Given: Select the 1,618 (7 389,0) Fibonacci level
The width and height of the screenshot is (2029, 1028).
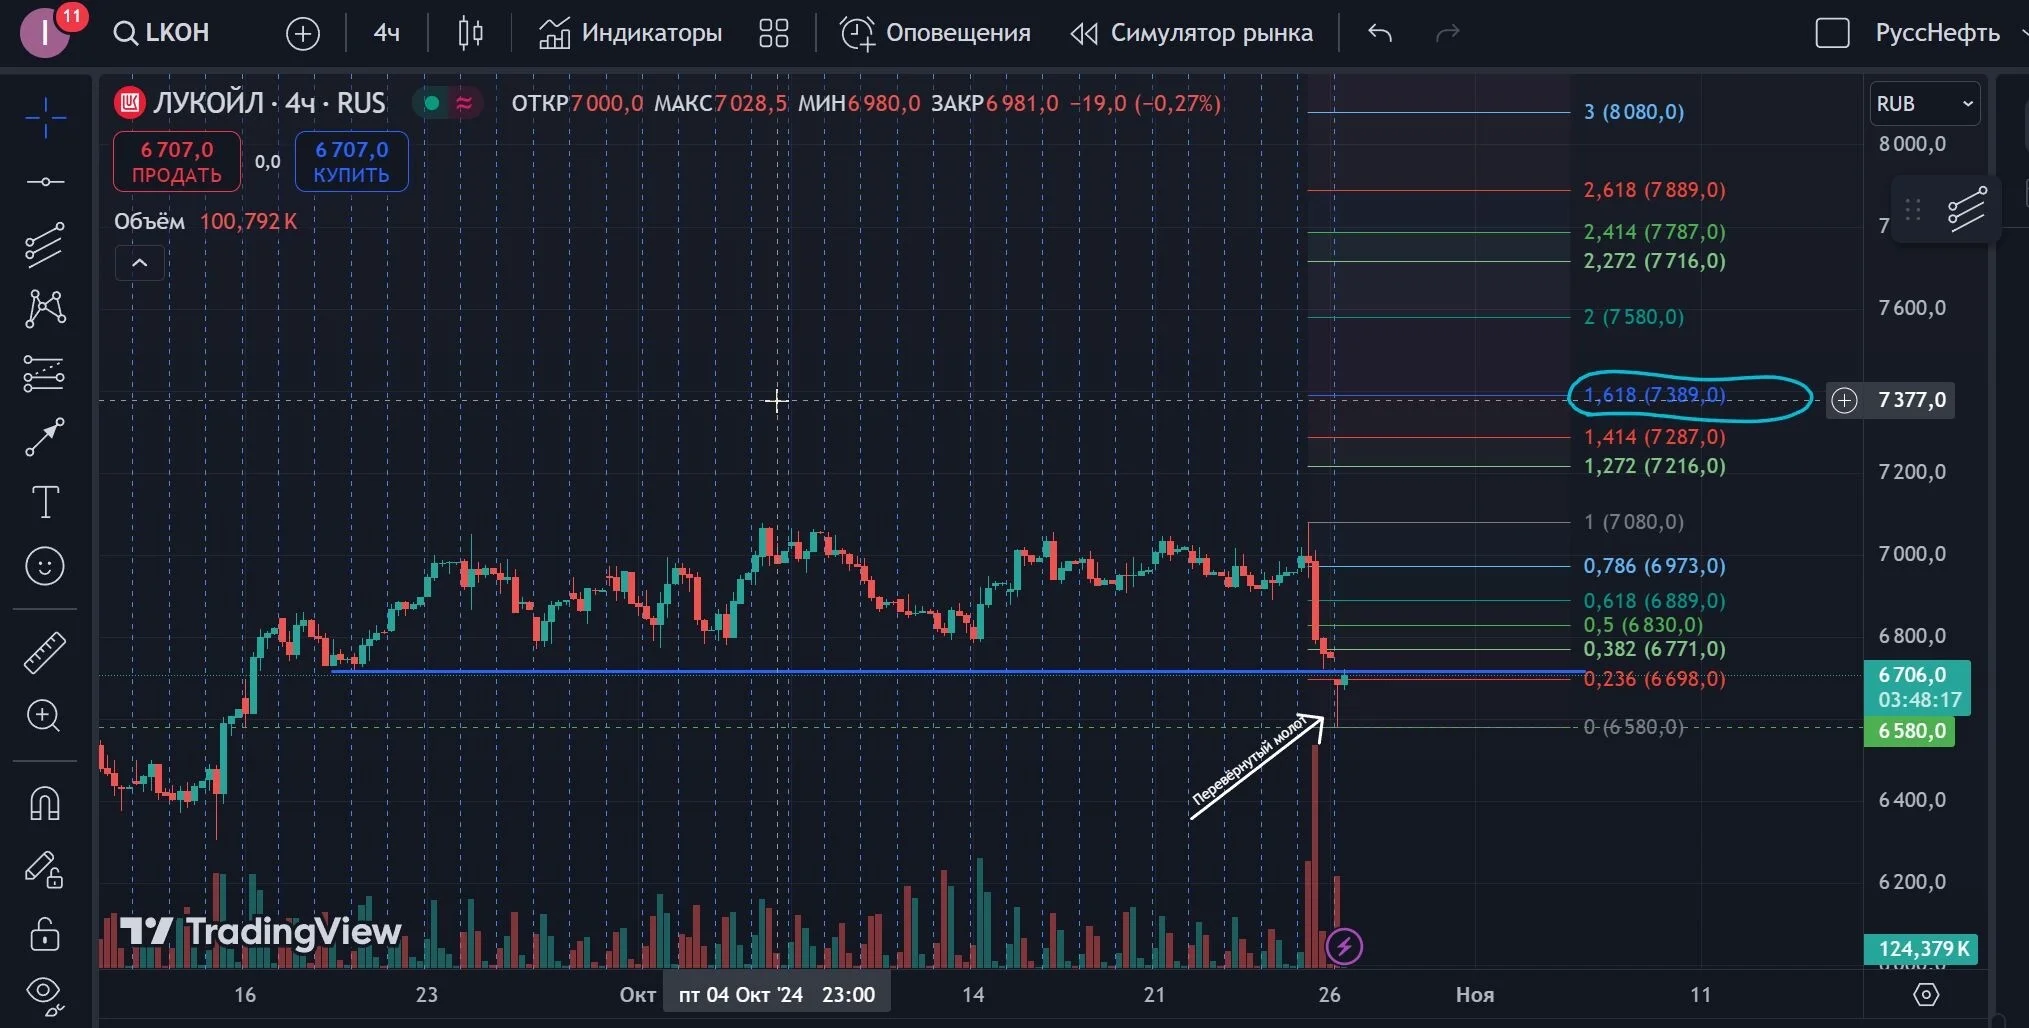Looking at the screenshot, I should 1654,395.
